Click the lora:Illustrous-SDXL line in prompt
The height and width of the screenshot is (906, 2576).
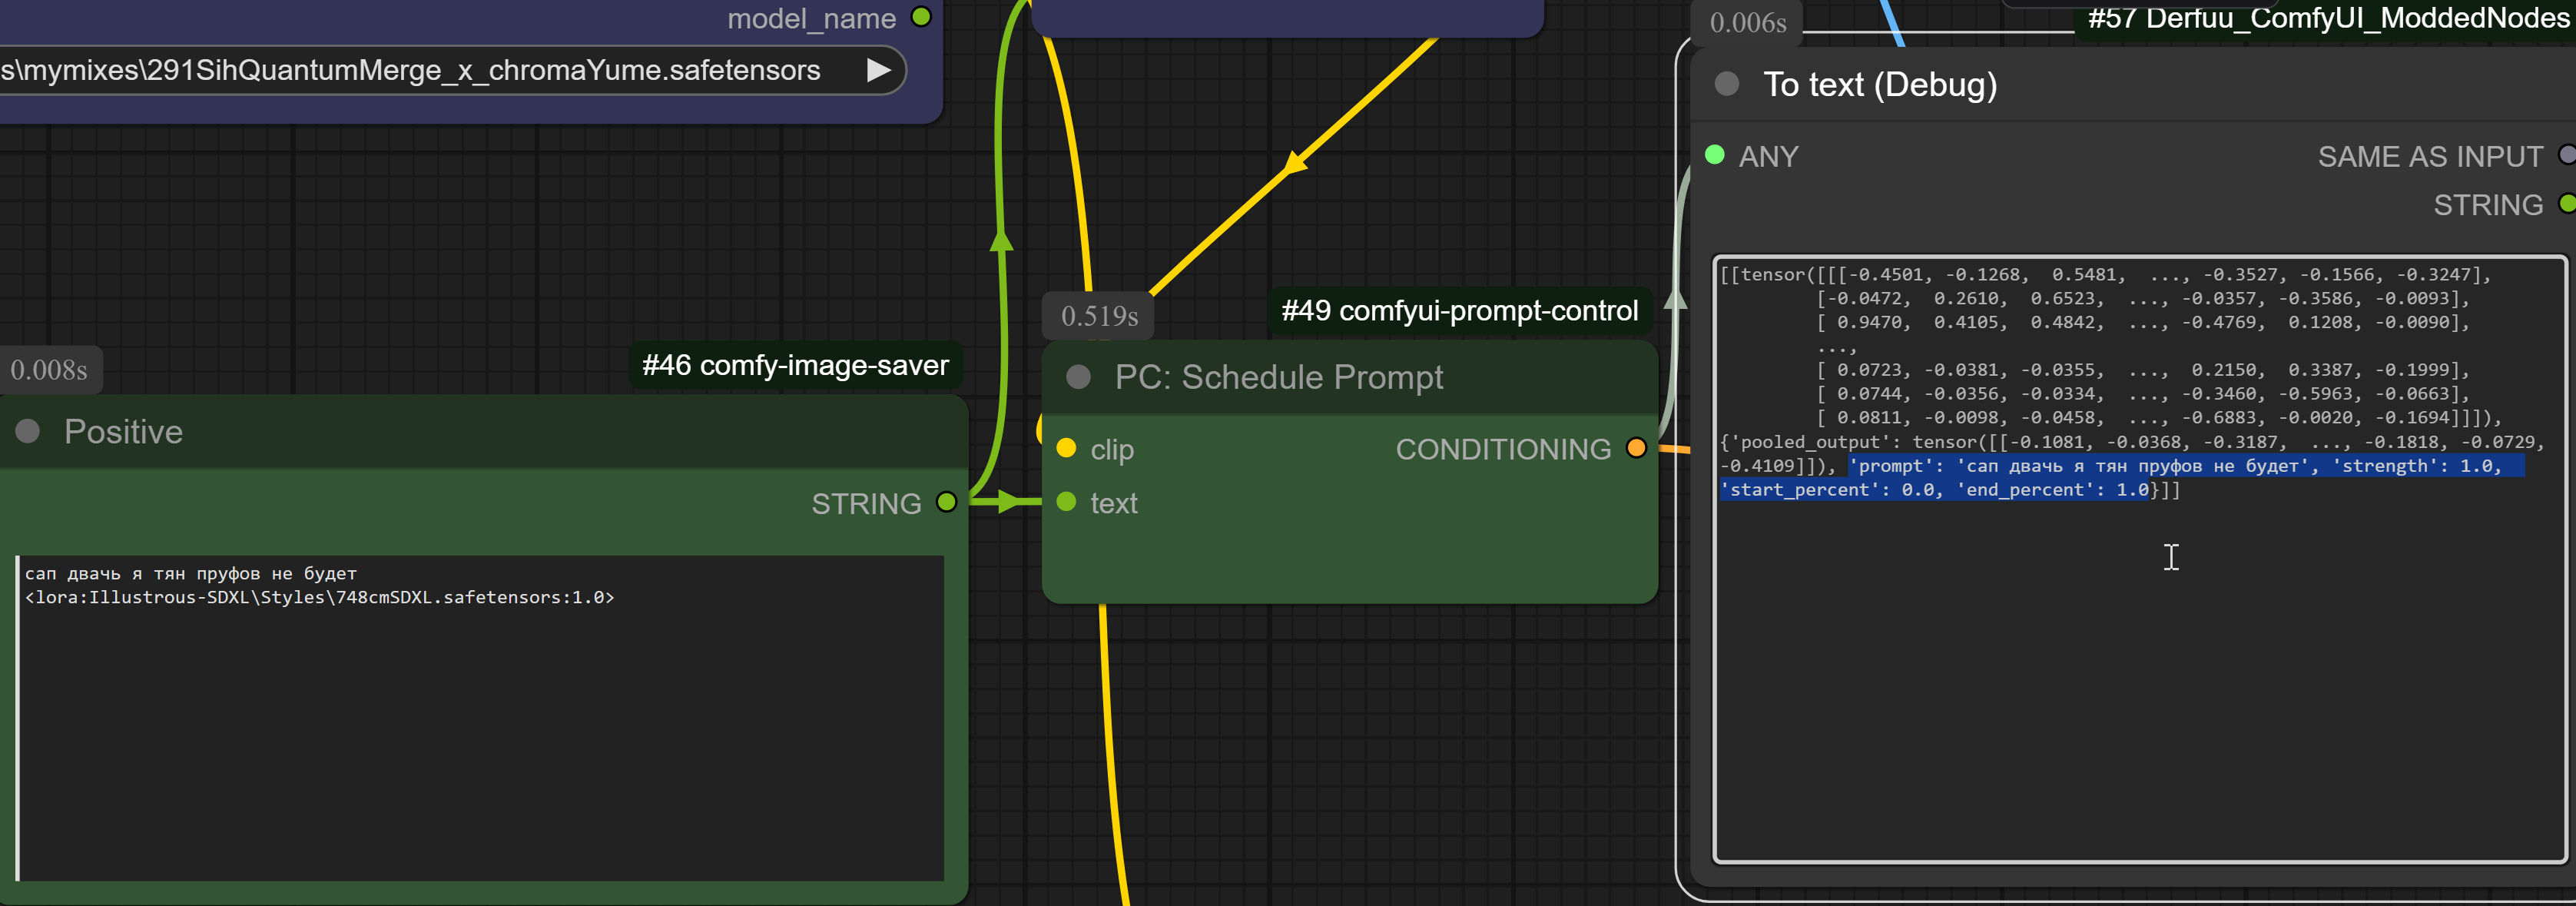(x=319, y=597)
